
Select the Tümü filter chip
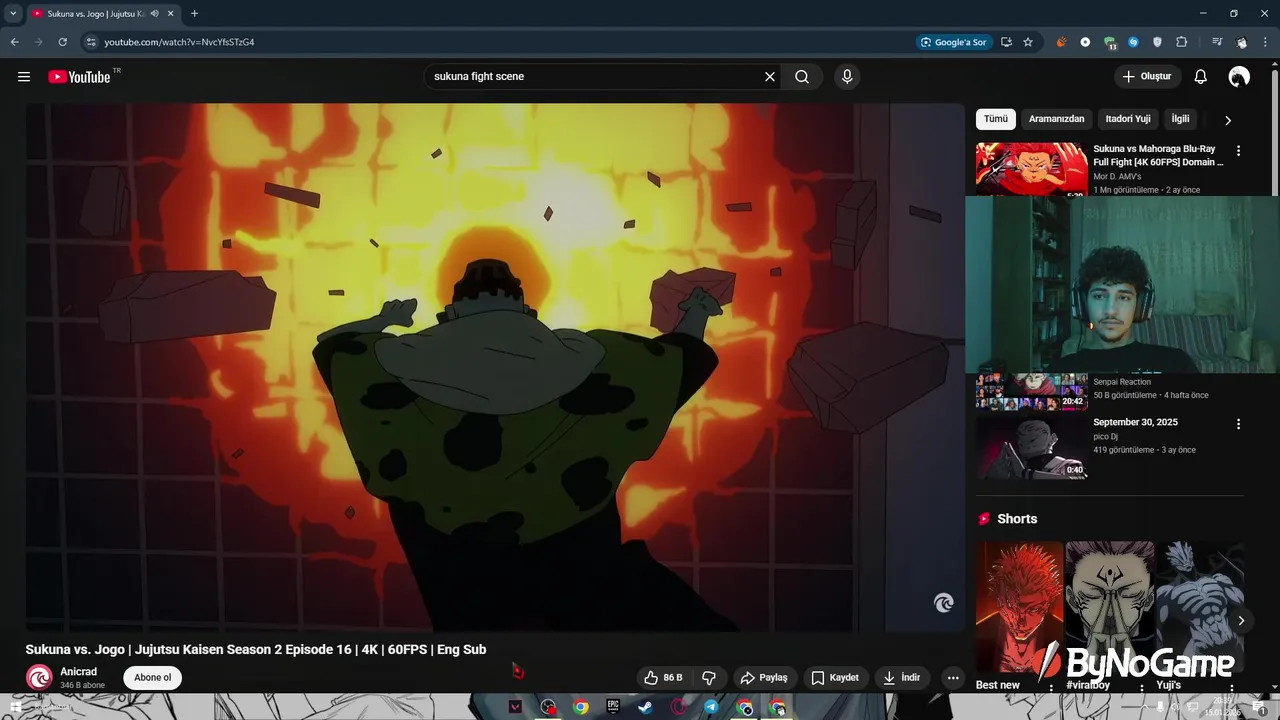click(x=996, y=119)
